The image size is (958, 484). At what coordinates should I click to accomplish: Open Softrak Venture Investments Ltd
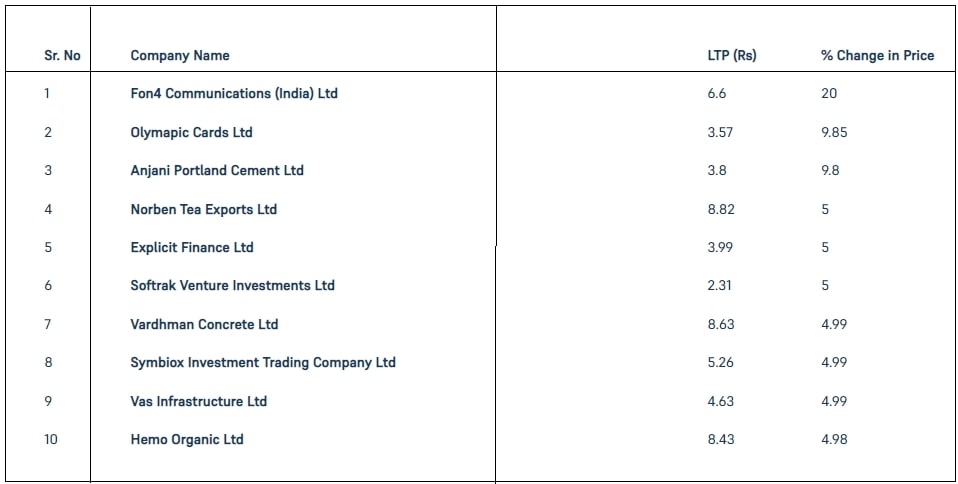232,285
